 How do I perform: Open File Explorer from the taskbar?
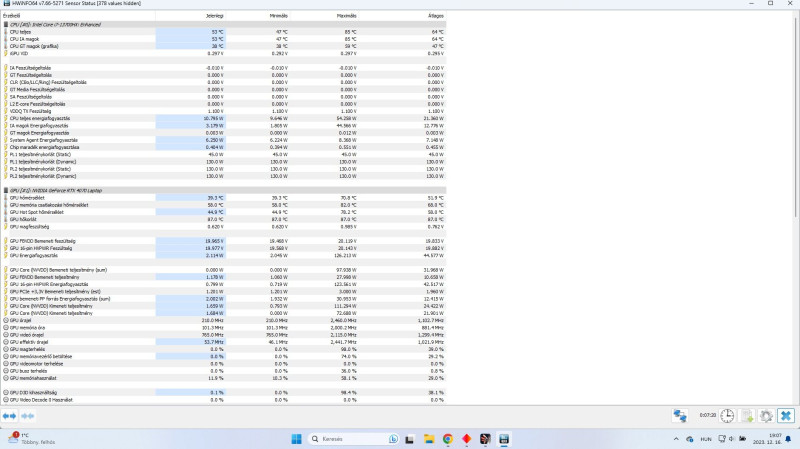pyautogui.click(x=429, y=439)
